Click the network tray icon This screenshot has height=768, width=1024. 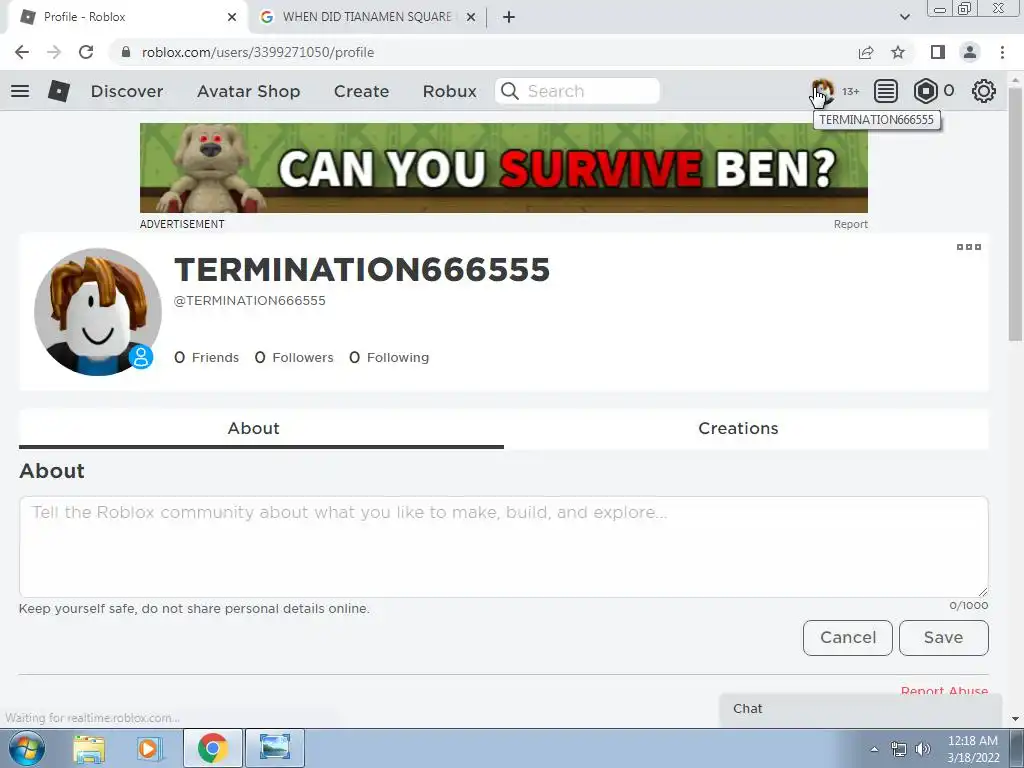coord(899,749)
